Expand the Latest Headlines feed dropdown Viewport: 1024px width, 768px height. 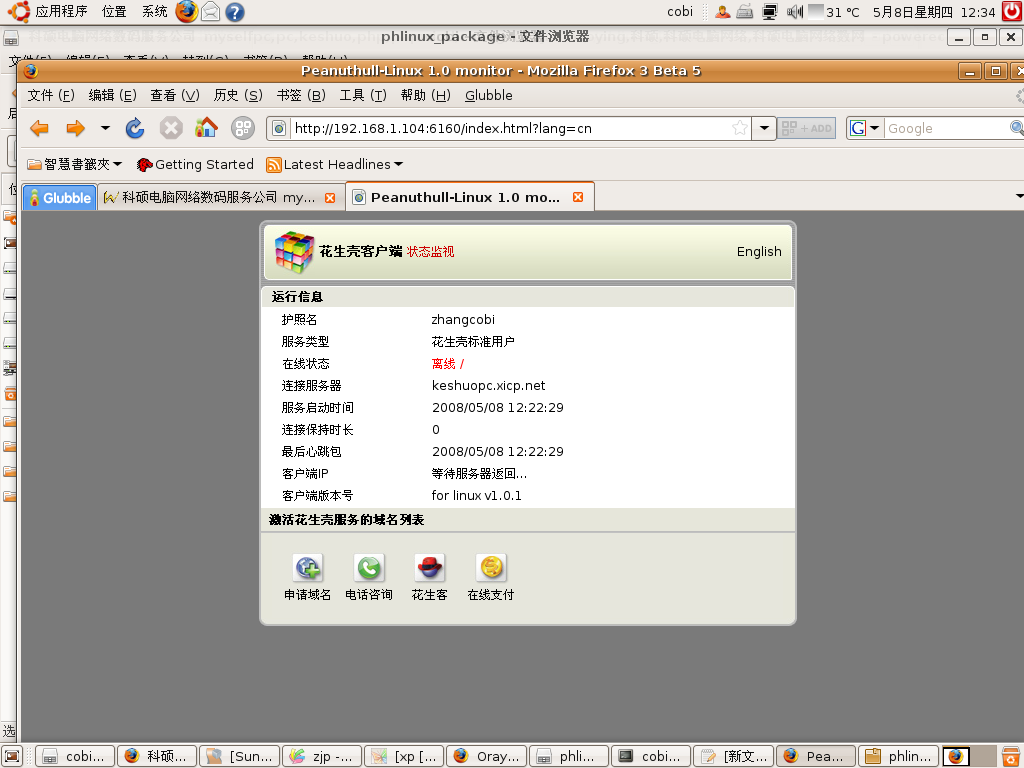[x=334, y=165]
